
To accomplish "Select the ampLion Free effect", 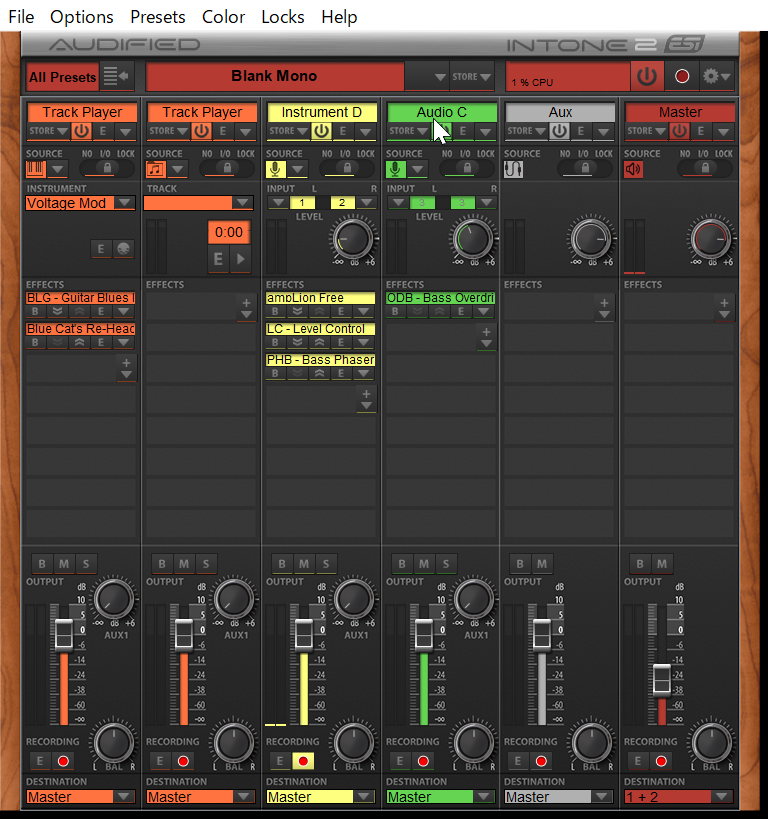I will 320,298.
